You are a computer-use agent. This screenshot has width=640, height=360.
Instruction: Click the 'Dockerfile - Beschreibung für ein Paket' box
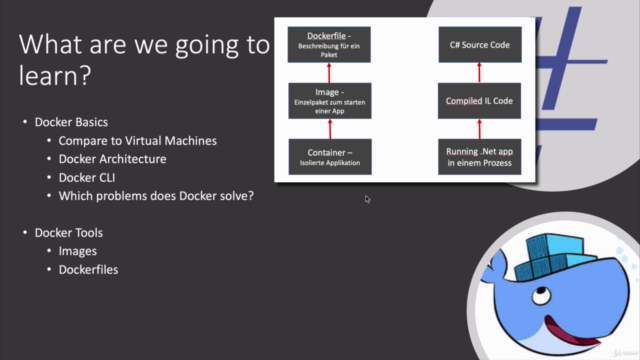(329, 45)
